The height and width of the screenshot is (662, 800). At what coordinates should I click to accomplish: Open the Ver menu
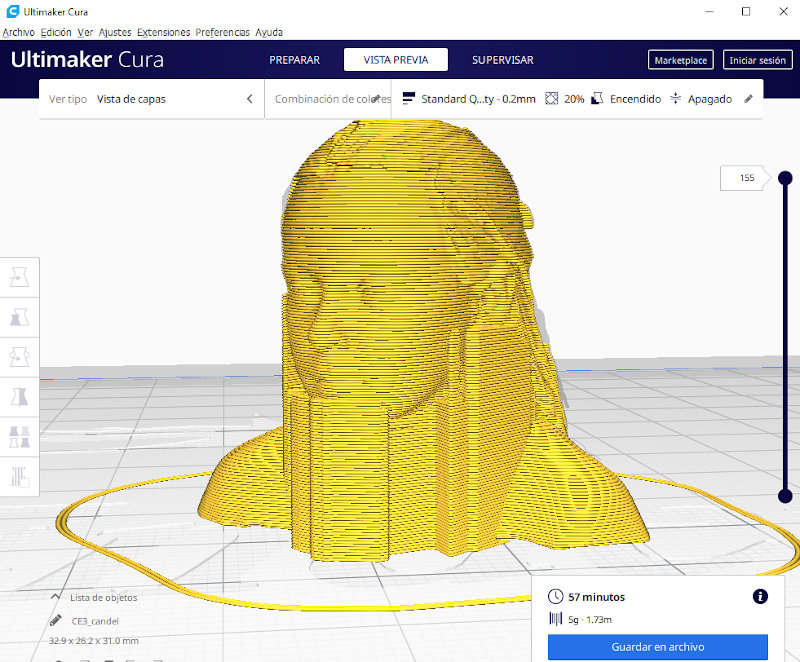pos(85,32)
